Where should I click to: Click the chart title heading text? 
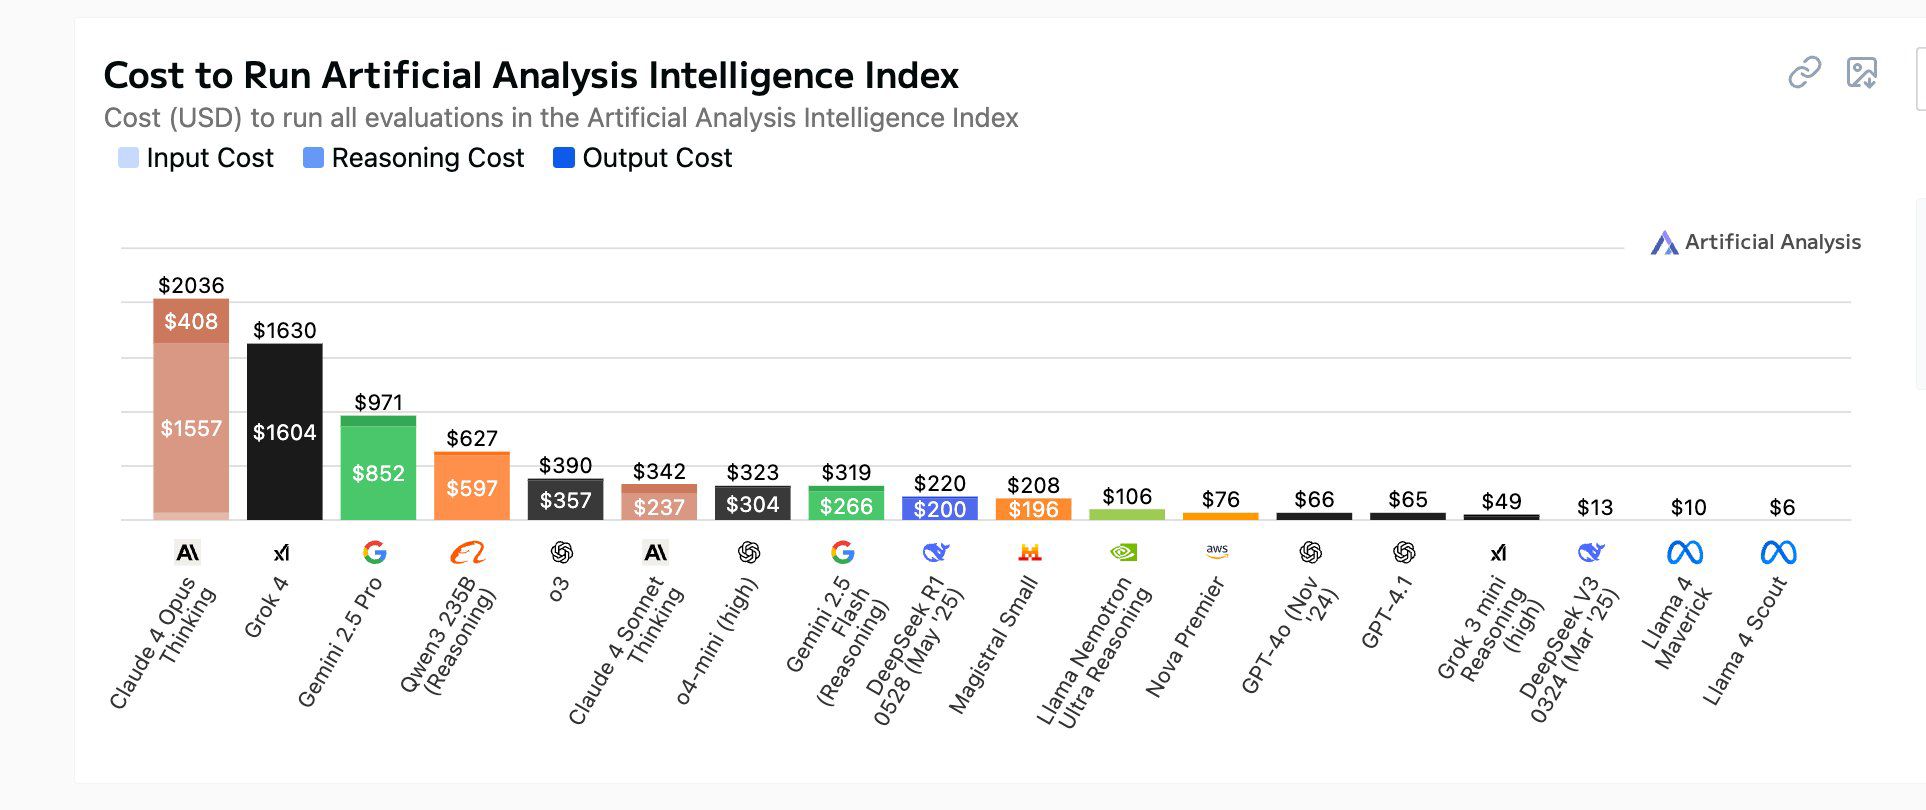point(531,76)
